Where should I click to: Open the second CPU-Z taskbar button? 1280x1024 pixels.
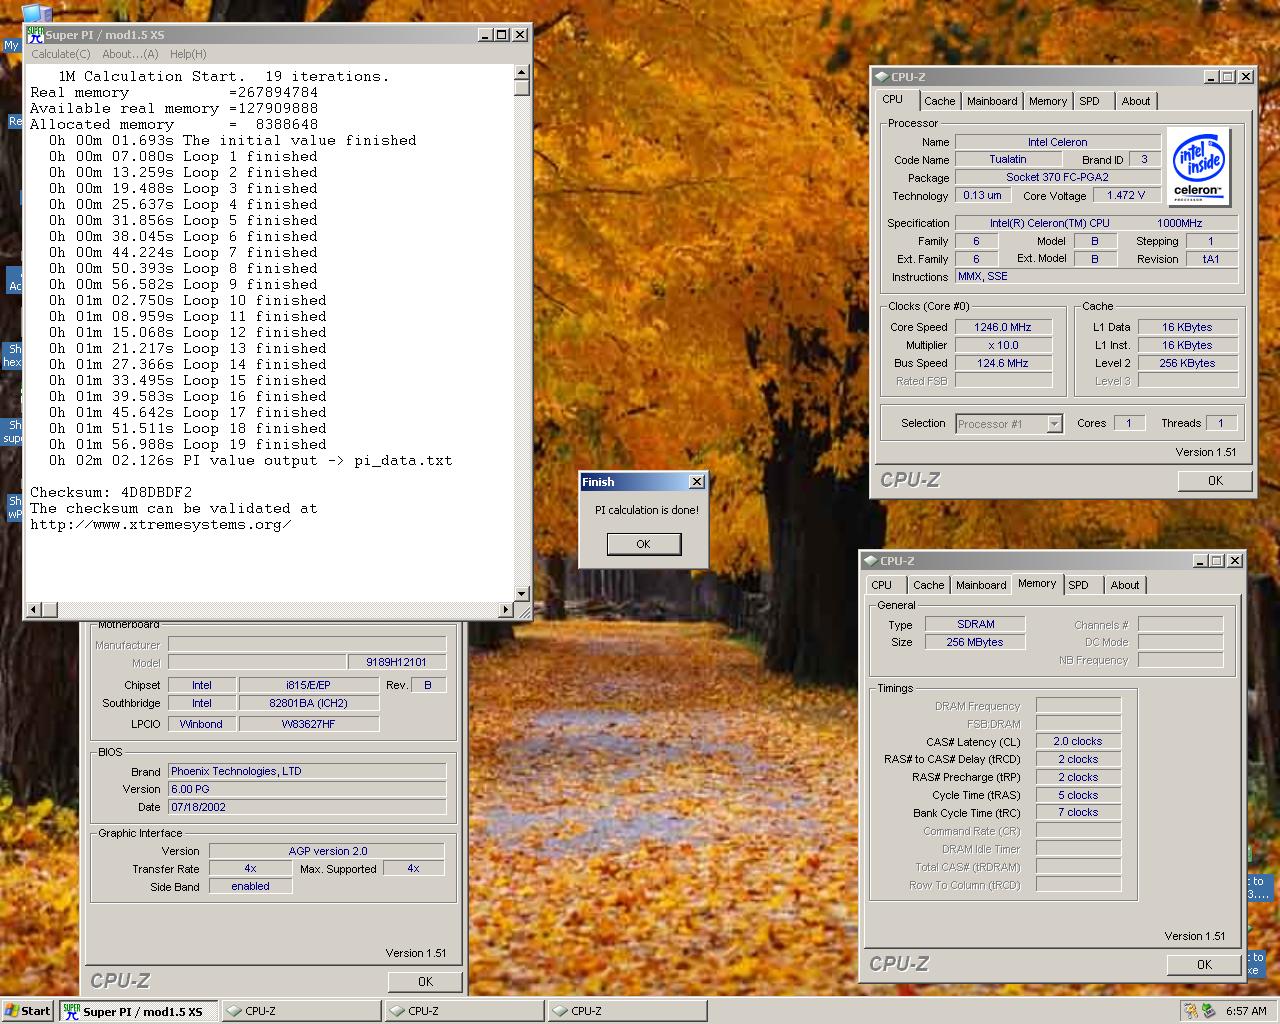point(464,1011)
